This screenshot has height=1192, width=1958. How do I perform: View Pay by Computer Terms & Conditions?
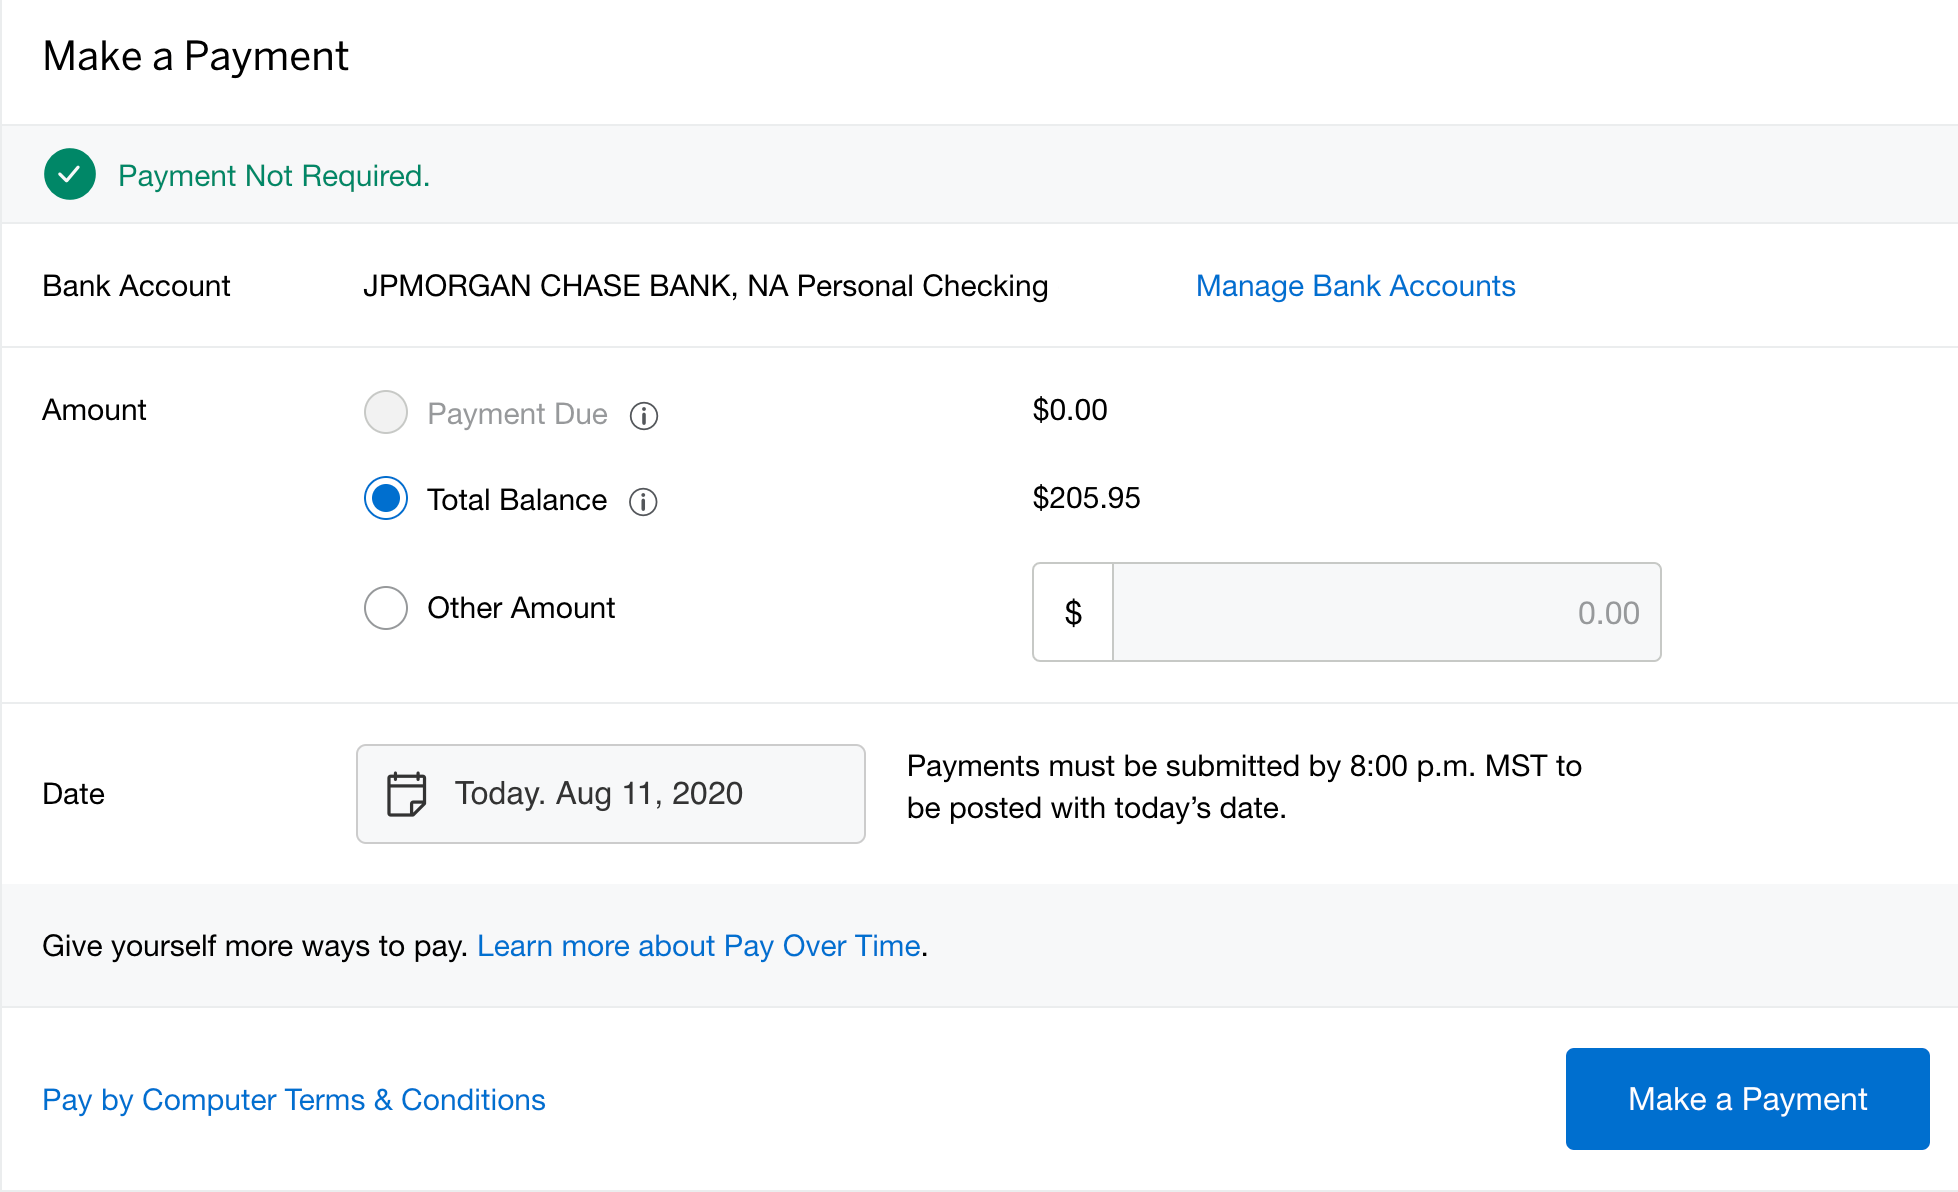[294, 1100]
